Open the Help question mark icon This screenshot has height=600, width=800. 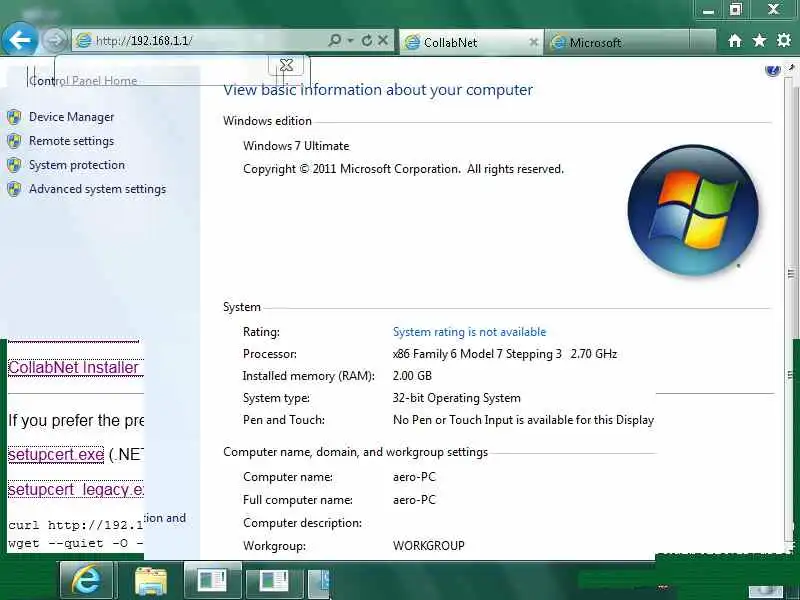[x=773, y=70]
